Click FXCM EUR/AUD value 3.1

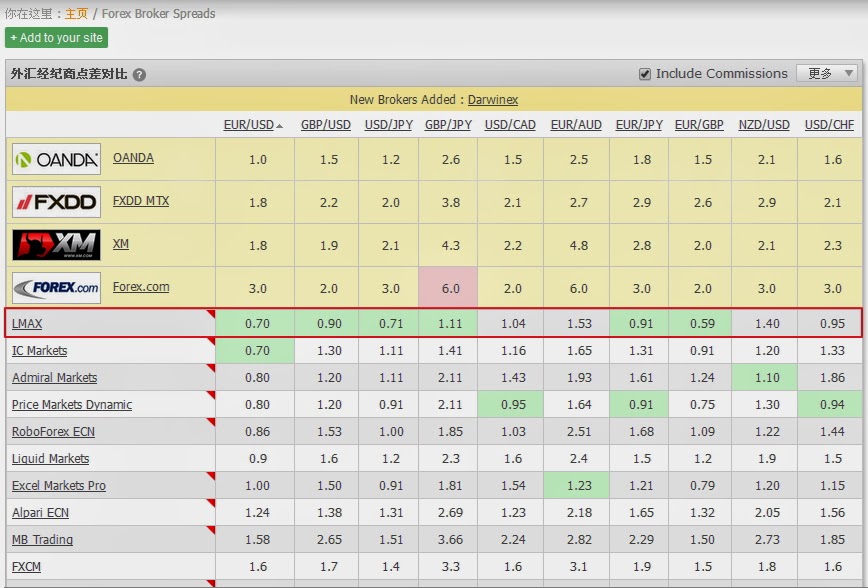(x=578, y=567)
